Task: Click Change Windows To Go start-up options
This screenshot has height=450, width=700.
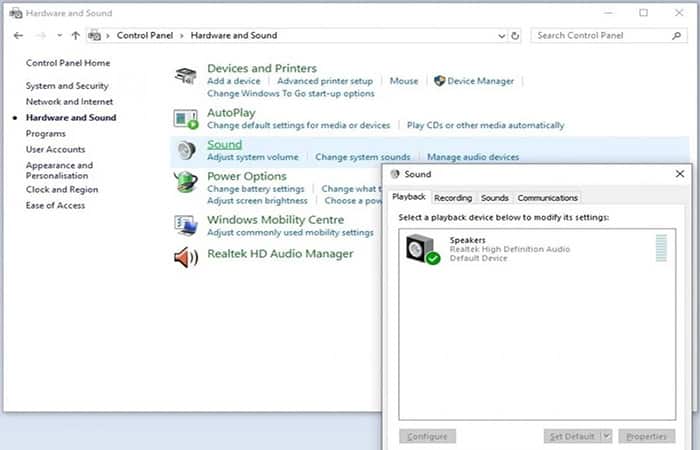Action: coord(291,93)
